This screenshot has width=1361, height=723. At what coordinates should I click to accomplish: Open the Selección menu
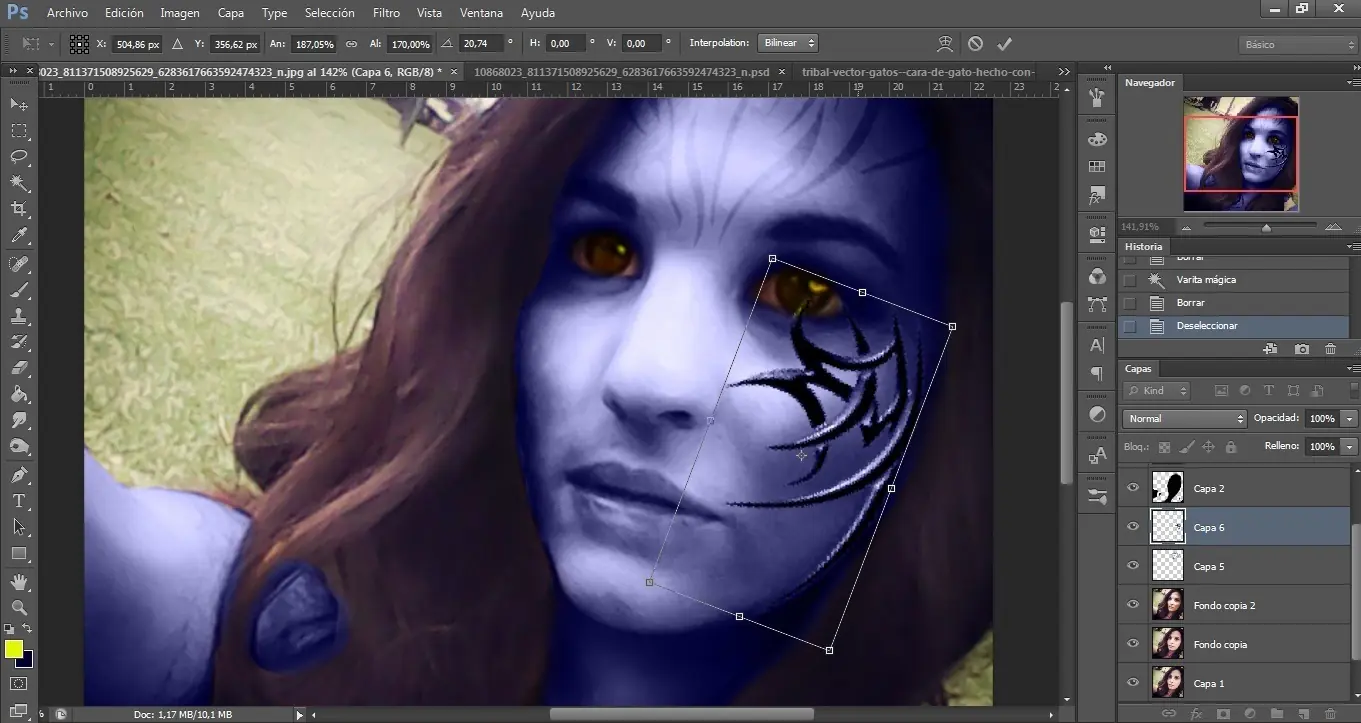pos(330,13)
